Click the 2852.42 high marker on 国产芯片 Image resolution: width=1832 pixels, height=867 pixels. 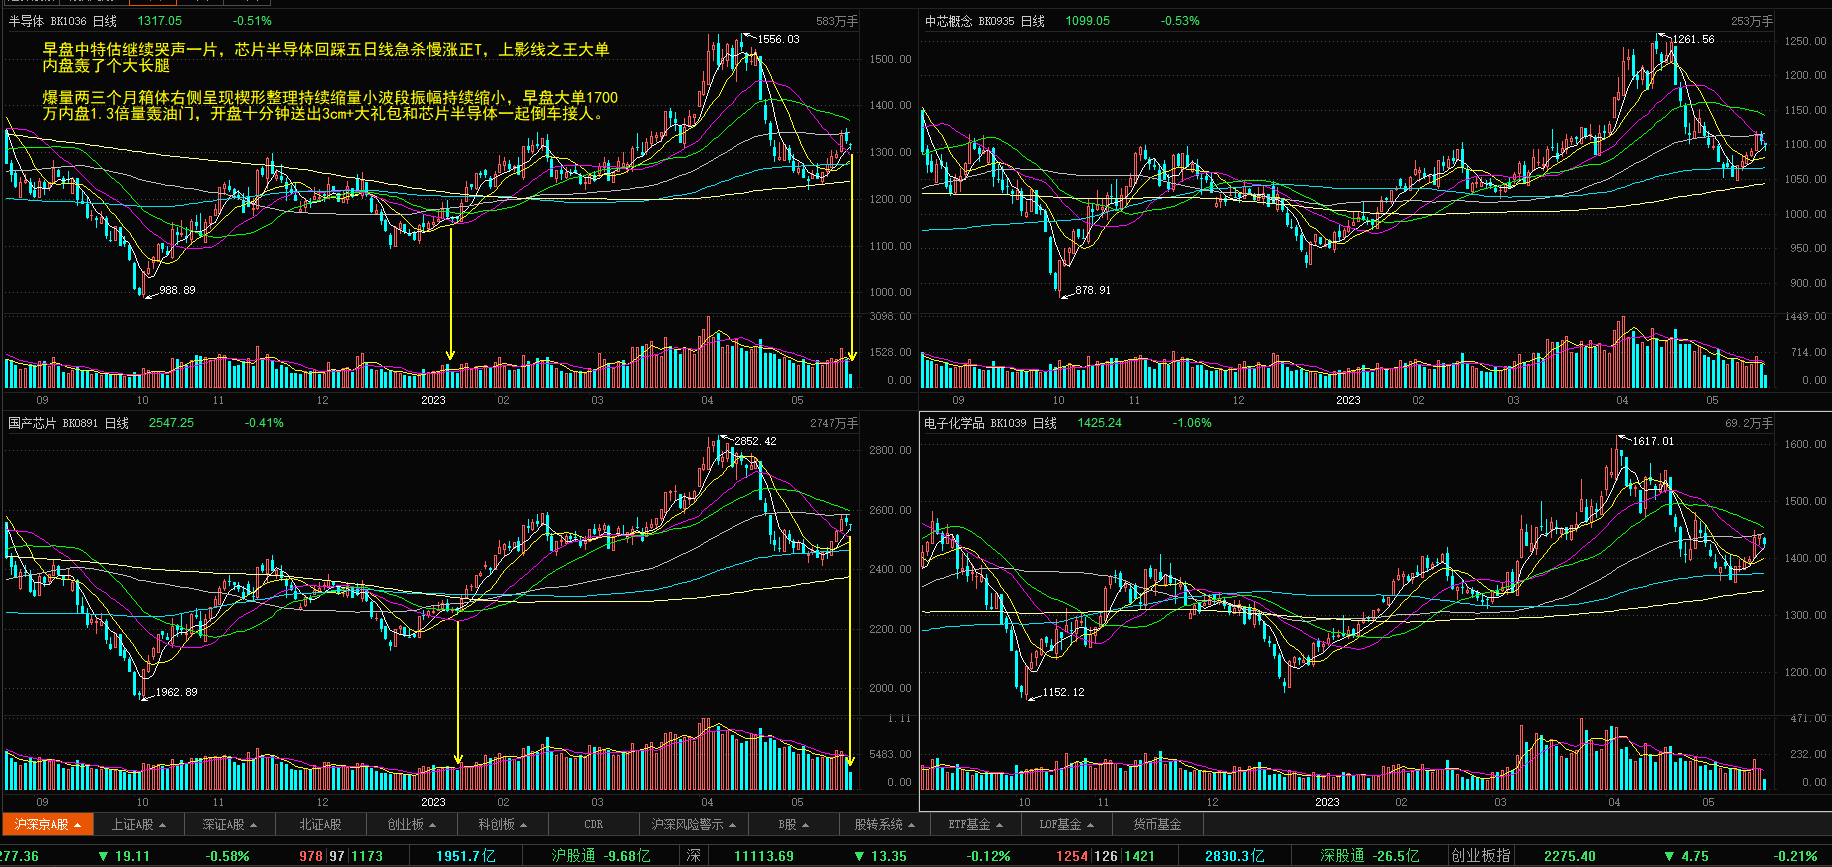pos(755,441)
